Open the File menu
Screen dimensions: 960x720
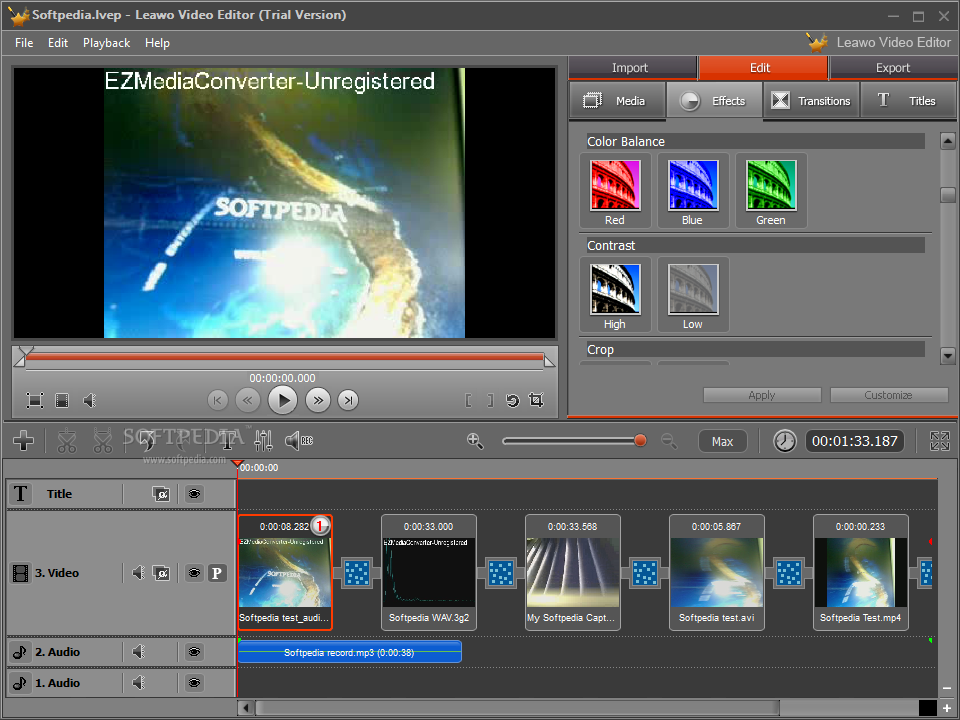(24, 43)
